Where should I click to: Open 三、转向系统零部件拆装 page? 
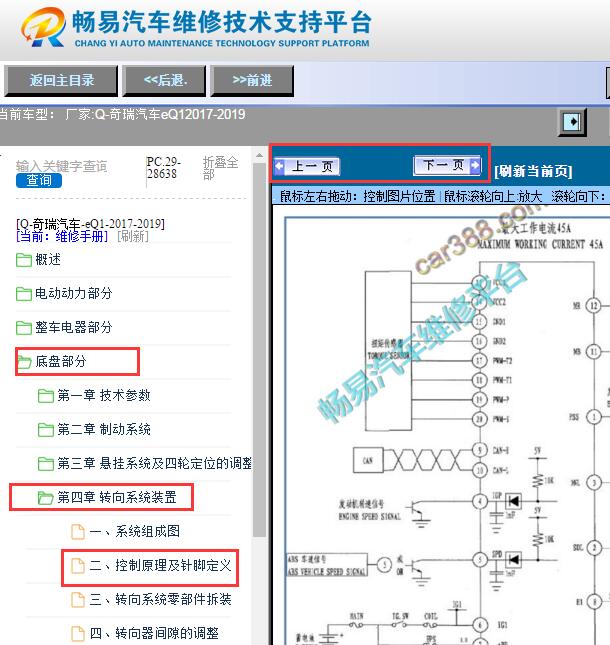160,599
